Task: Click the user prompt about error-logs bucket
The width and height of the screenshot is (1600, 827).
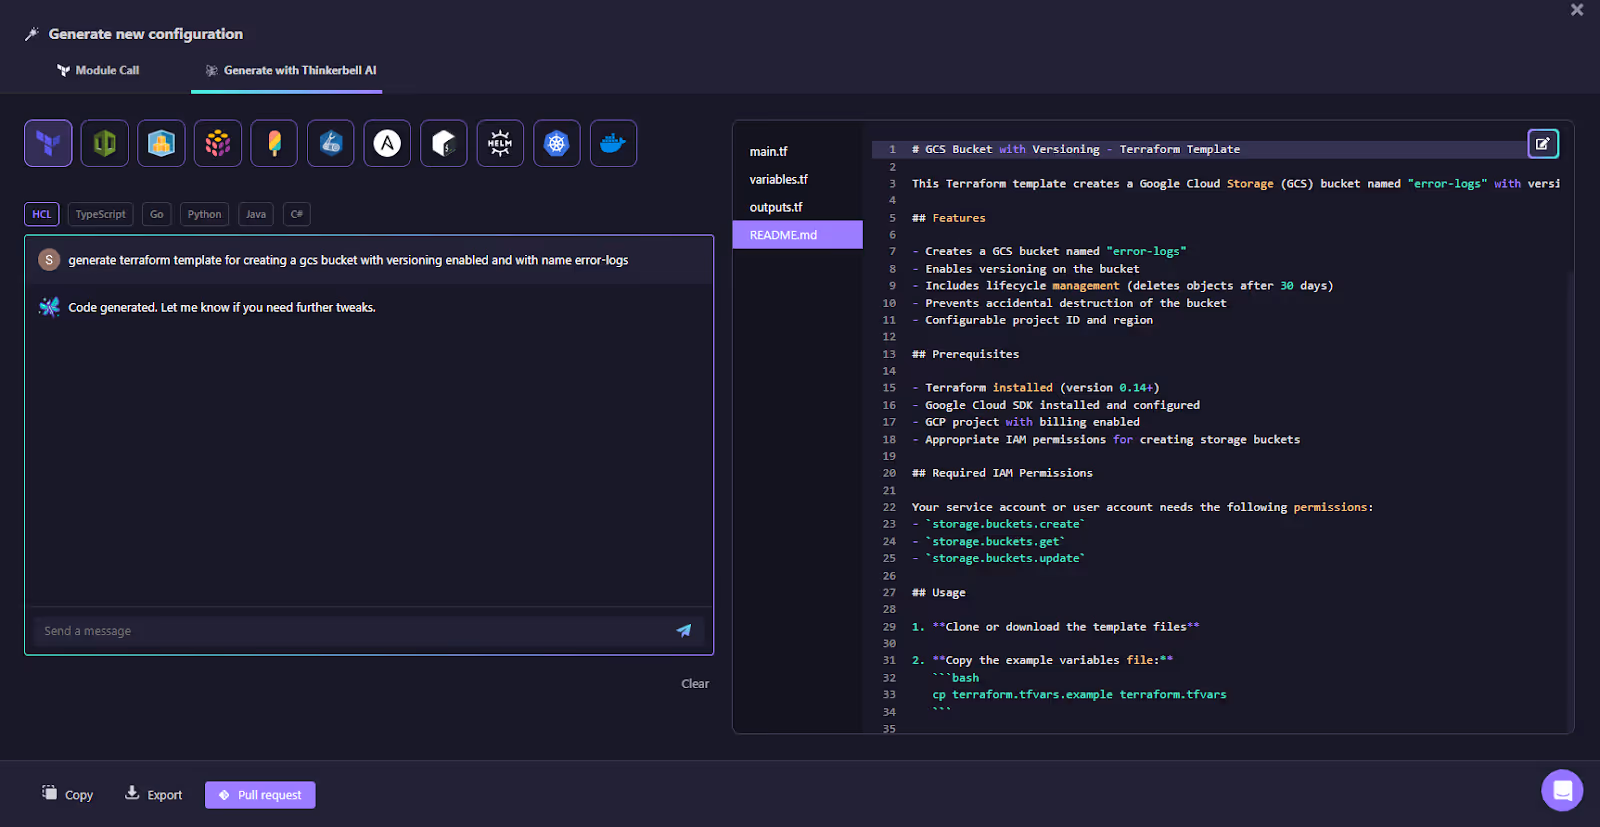Action: click(348, 260)
